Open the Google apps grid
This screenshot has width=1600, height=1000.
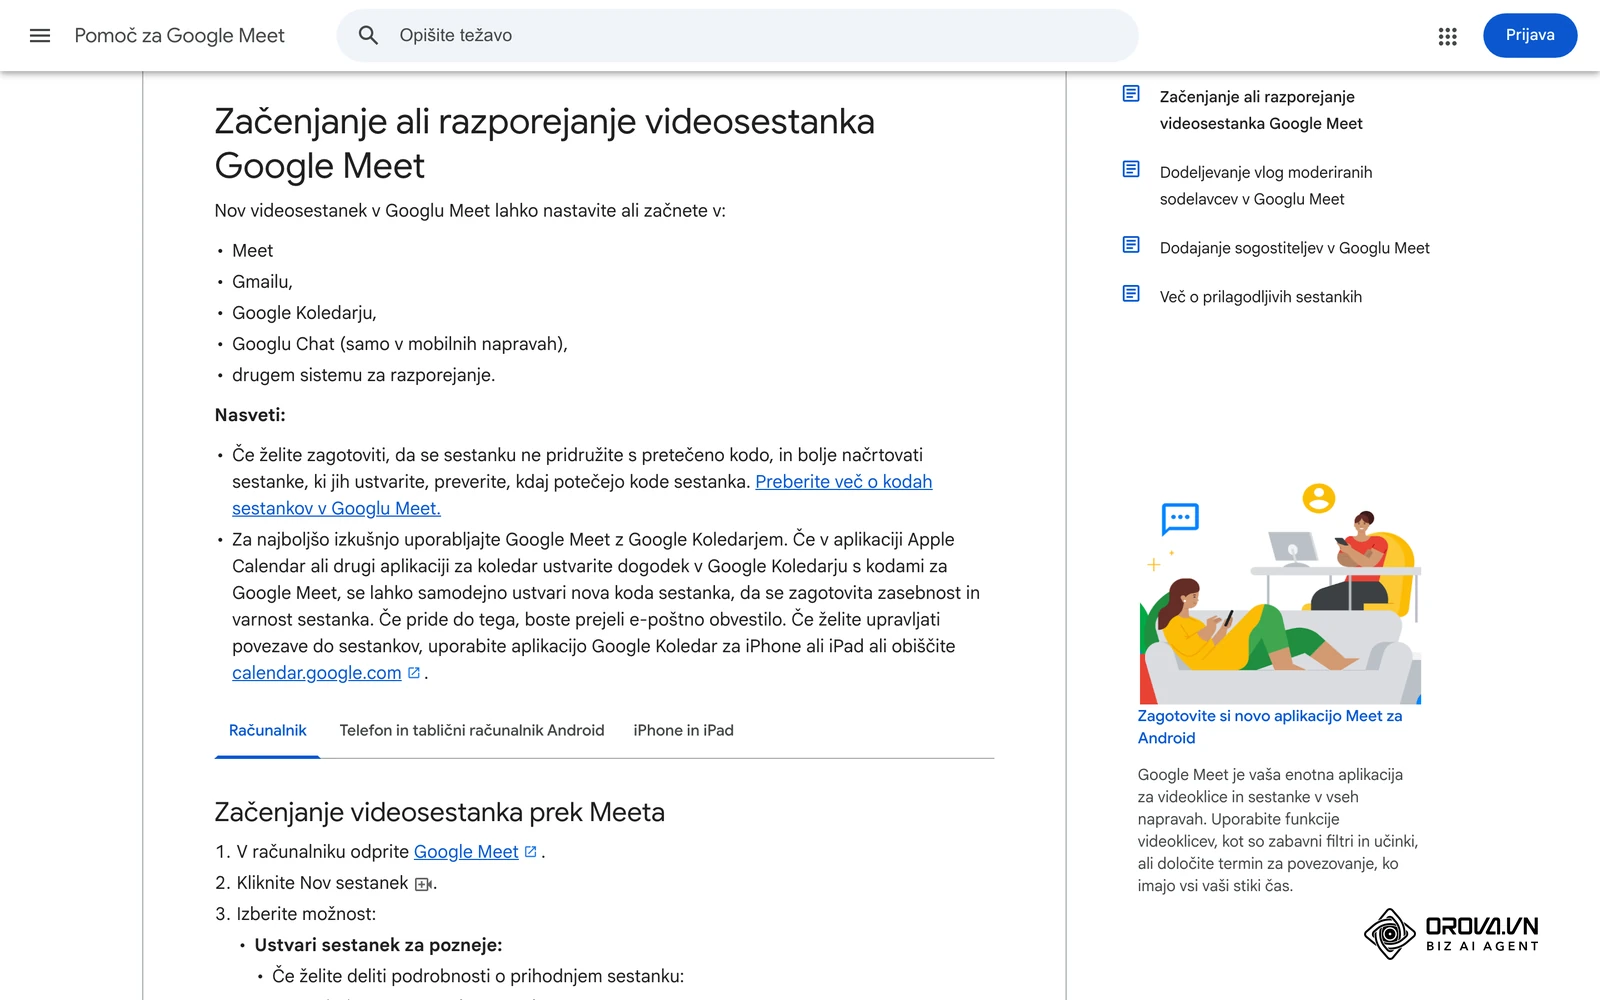(1447, 36)
